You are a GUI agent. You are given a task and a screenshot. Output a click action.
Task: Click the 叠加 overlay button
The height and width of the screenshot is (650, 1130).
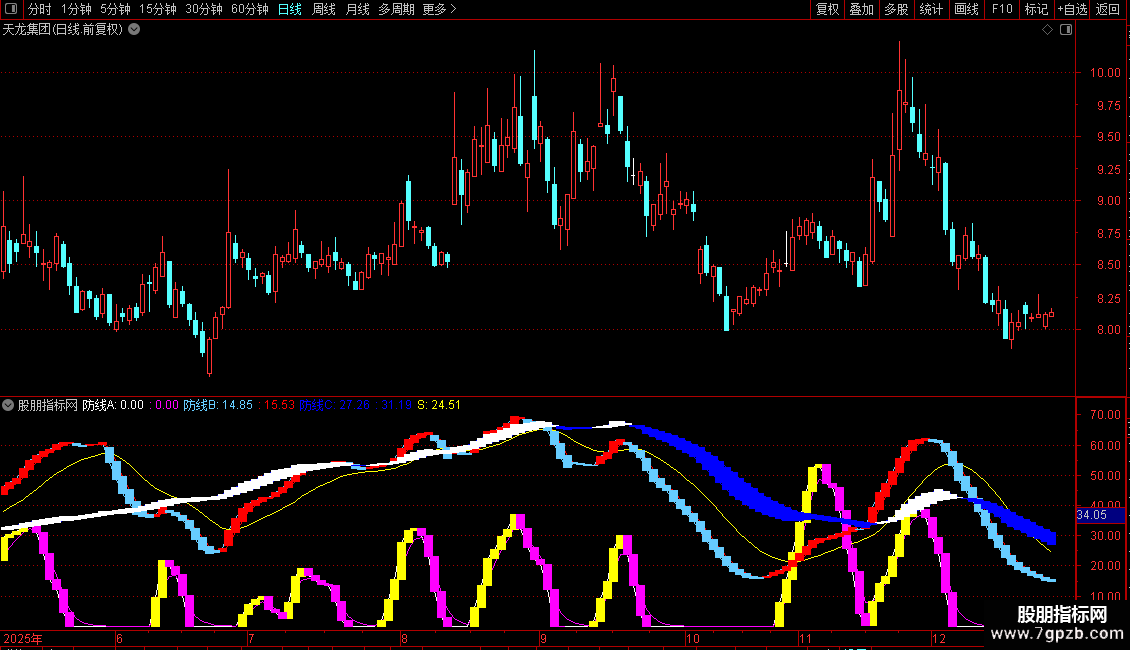pyautogui.click(x=861, y=9)
